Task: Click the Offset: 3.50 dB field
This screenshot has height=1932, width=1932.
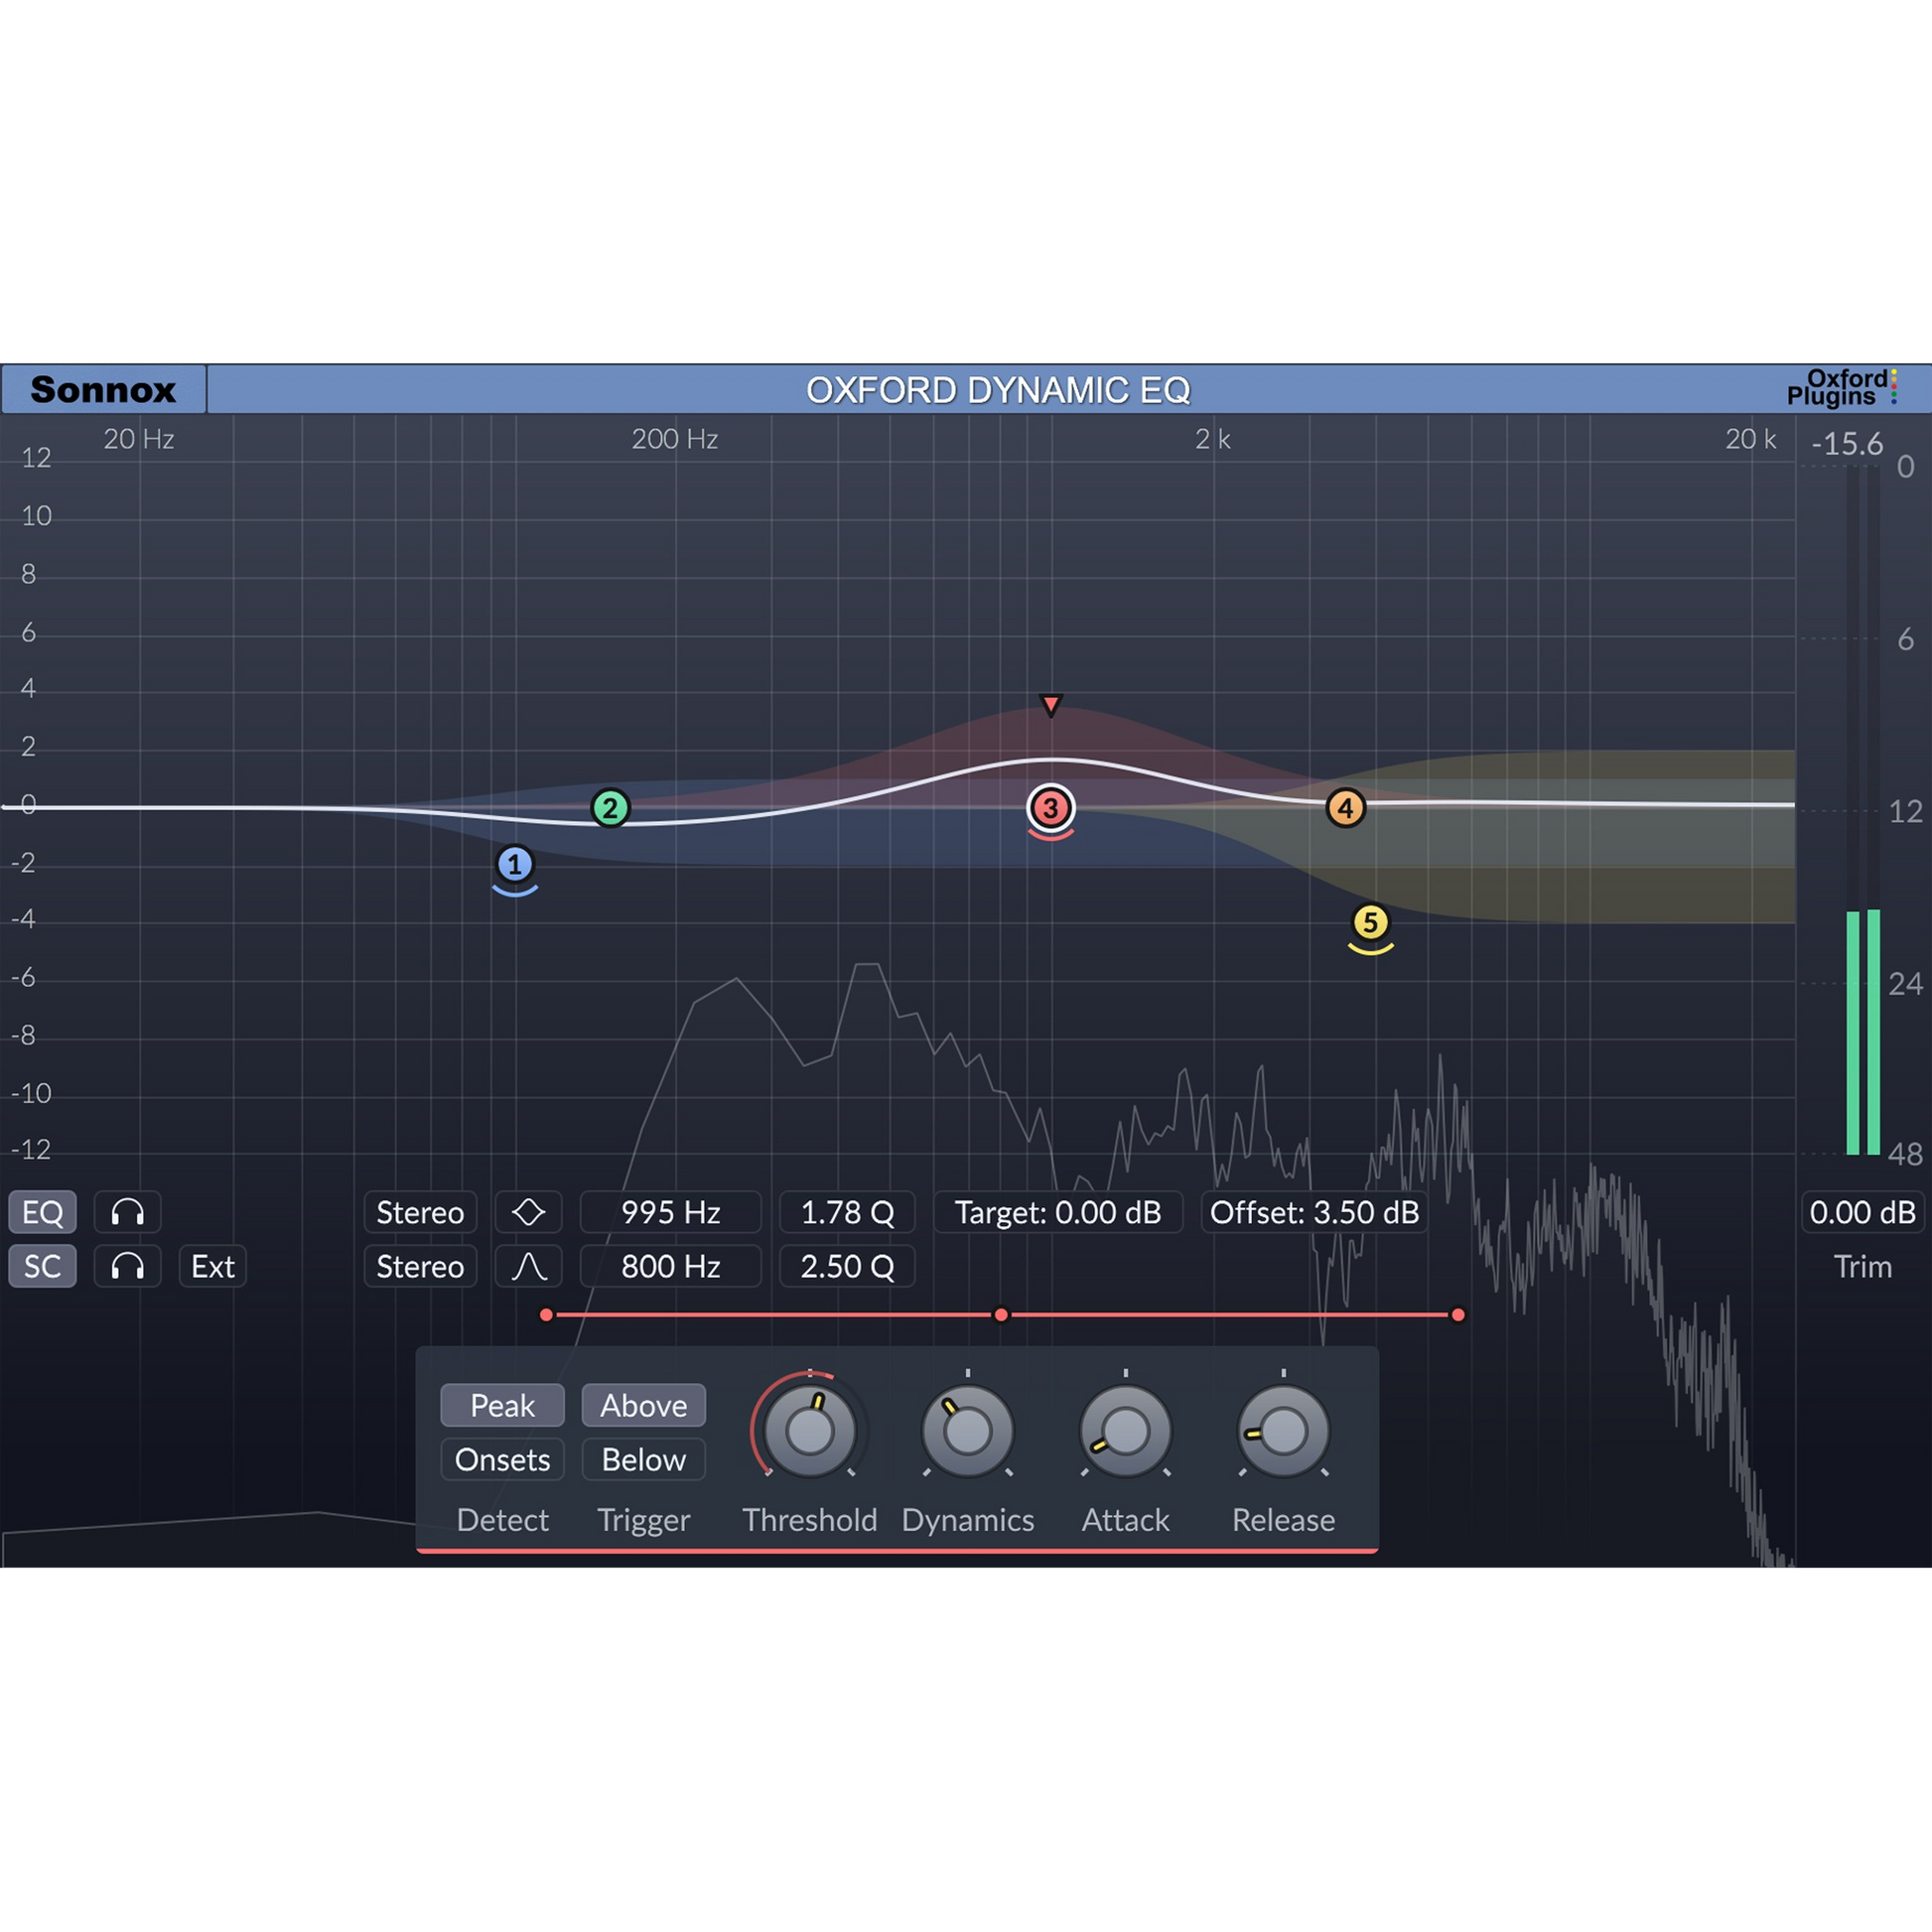Action: [x=1314, y=1212]
